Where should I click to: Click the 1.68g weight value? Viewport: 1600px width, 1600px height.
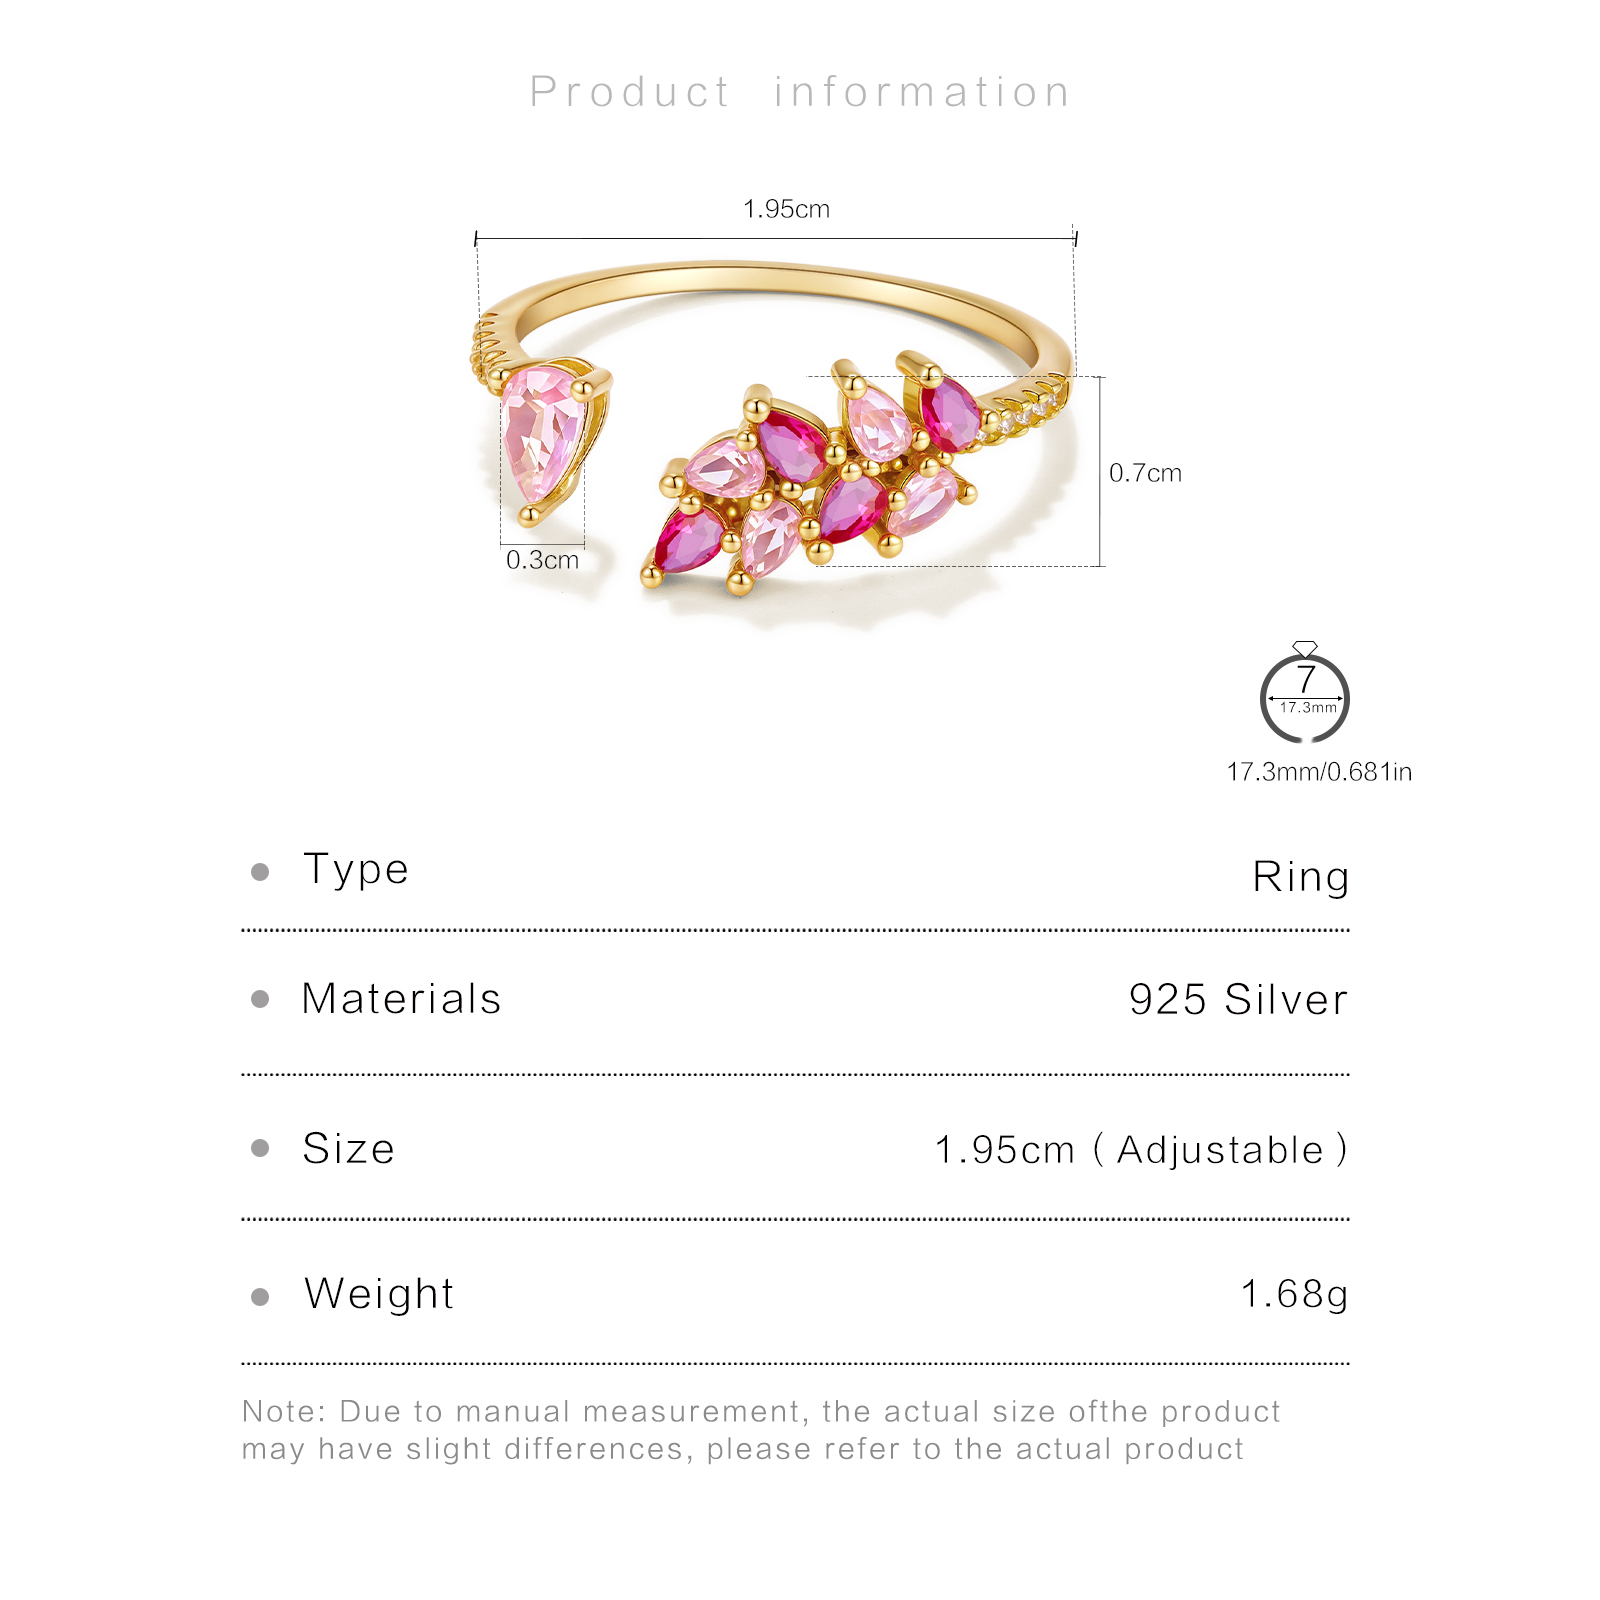coord(1294,1294)
